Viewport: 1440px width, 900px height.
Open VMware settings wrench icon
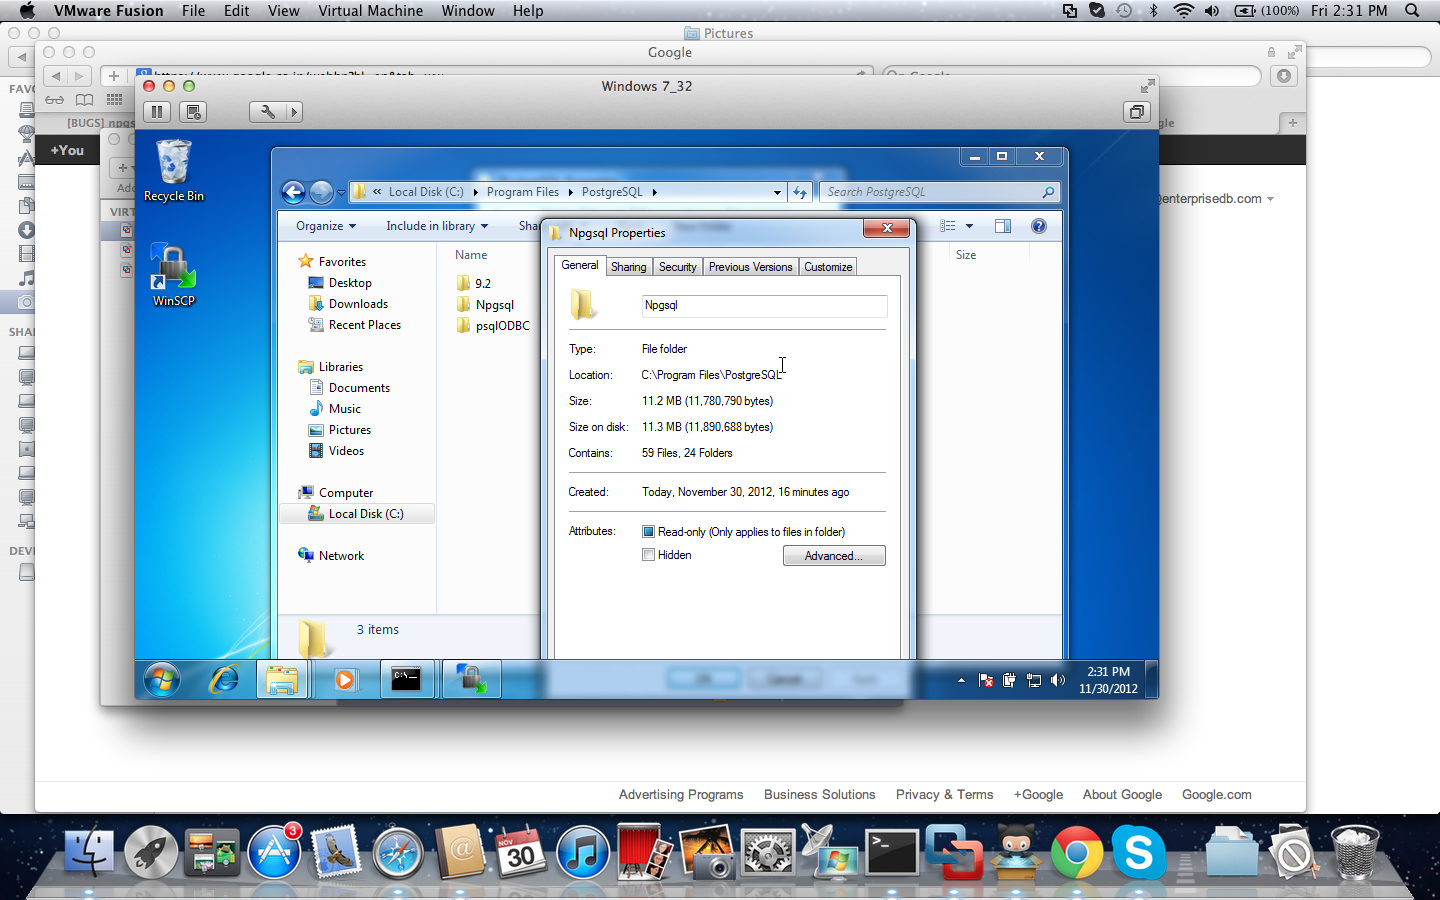267,112
